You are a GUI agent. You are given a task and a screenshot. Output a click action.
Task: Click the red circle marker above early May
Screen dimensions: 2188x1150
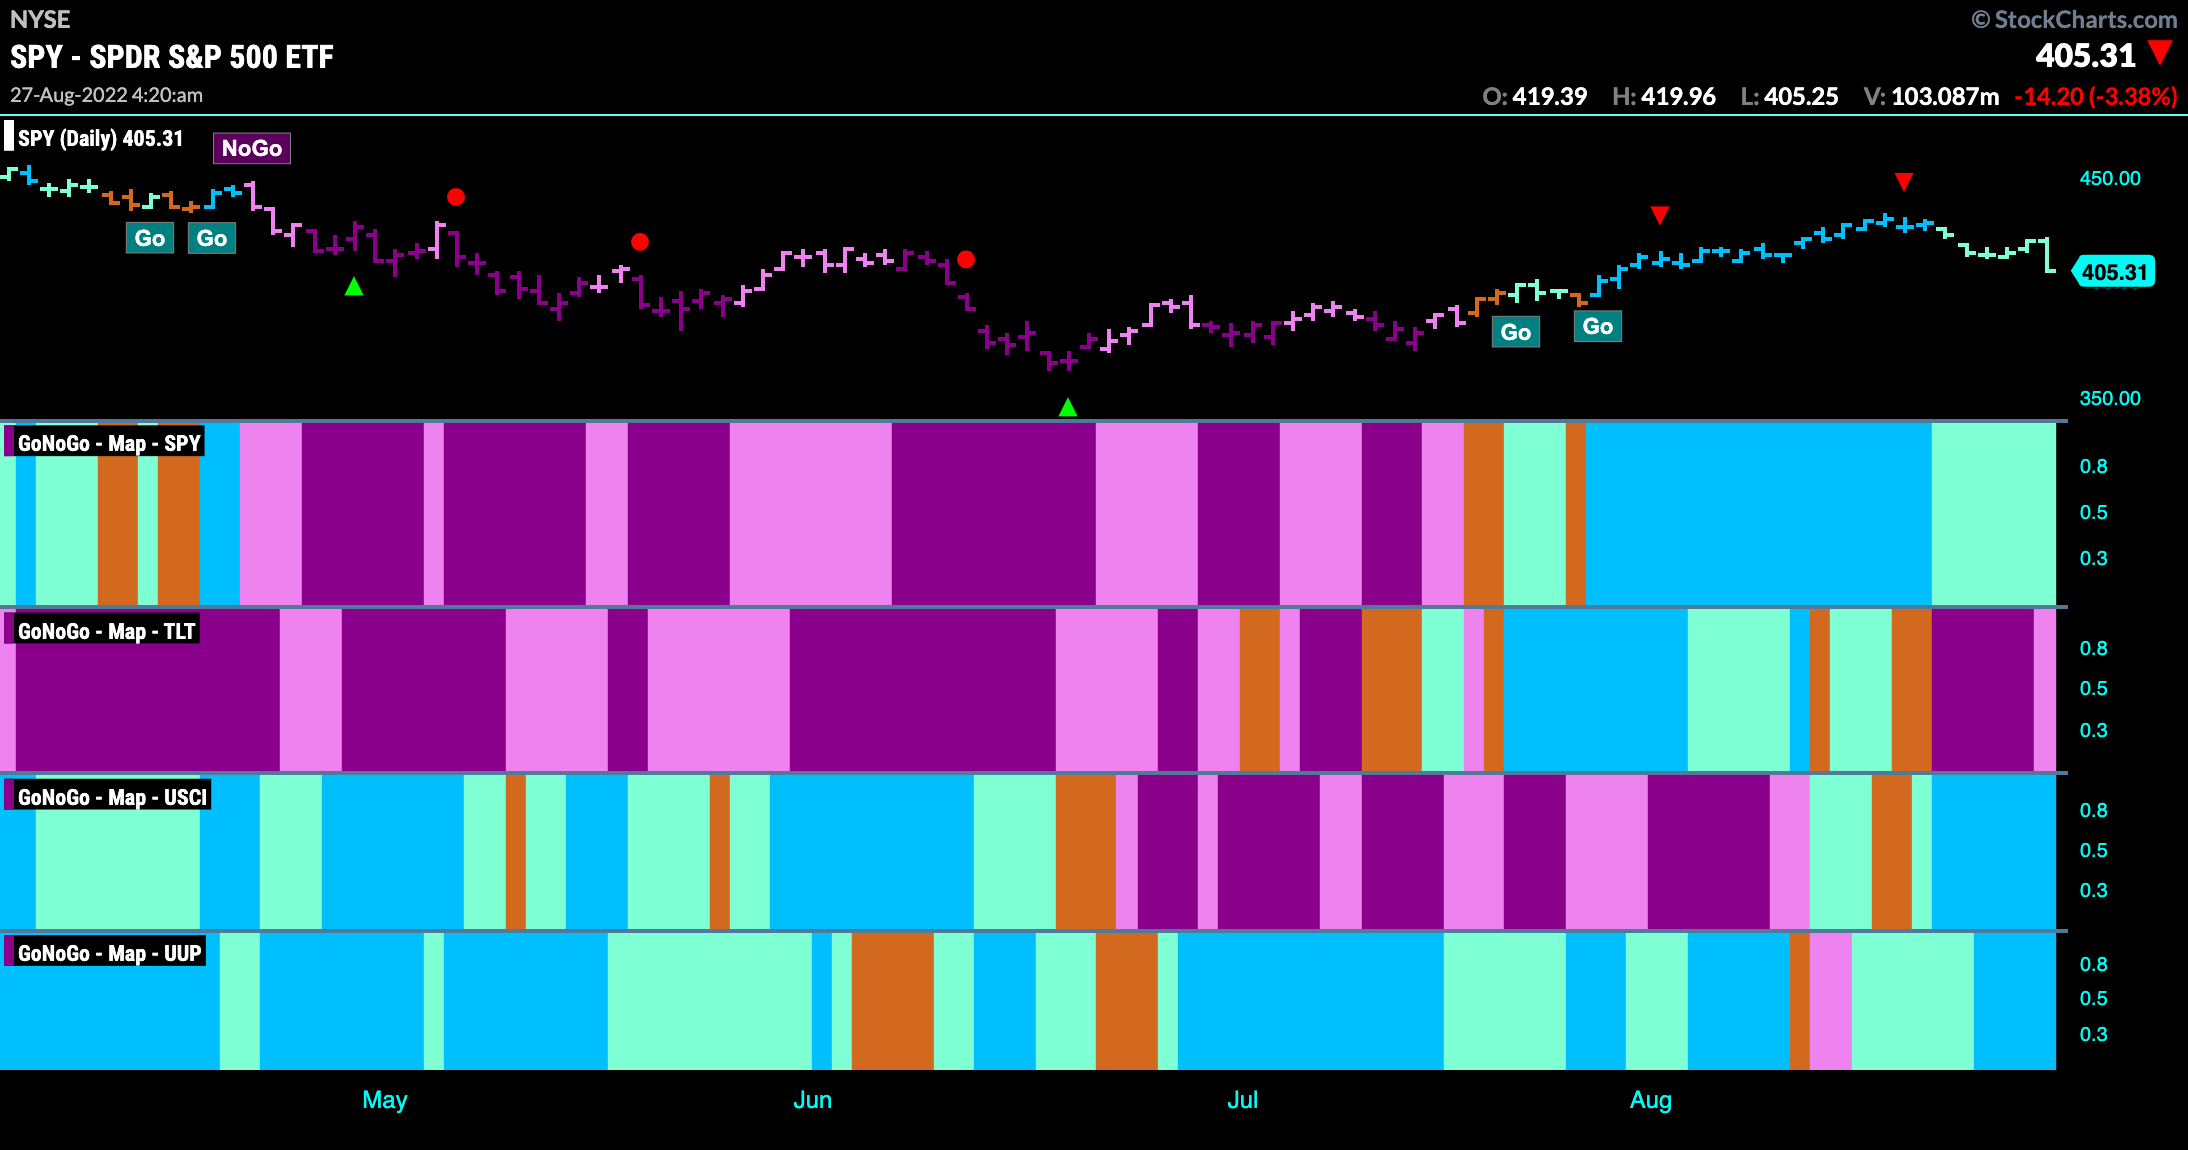click(456, 197)
